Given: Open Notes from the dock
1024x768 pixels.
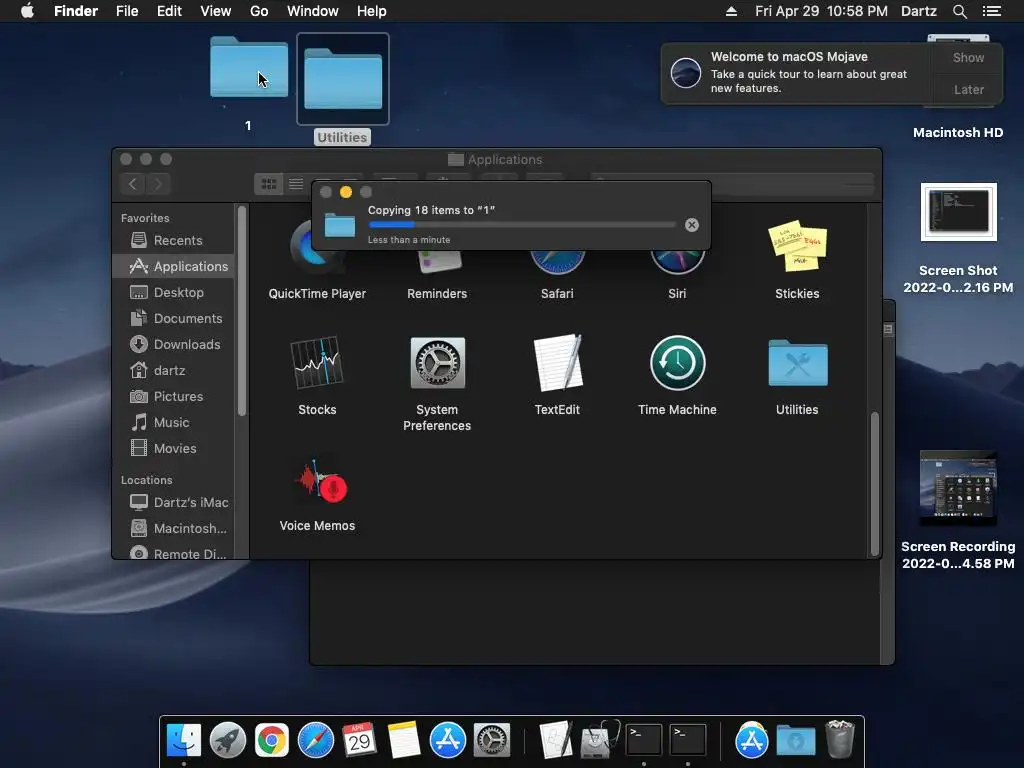Looking at the screenshot, I should (x=404, y=740).
